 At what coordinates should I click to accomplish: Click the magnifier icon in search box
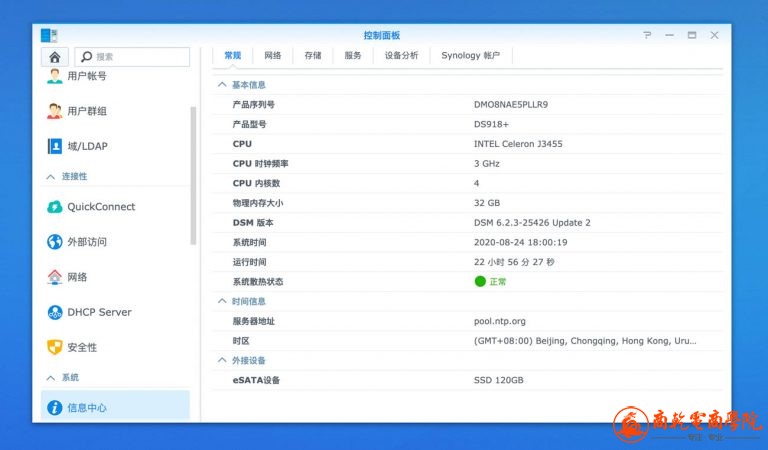tap(87, 57)
